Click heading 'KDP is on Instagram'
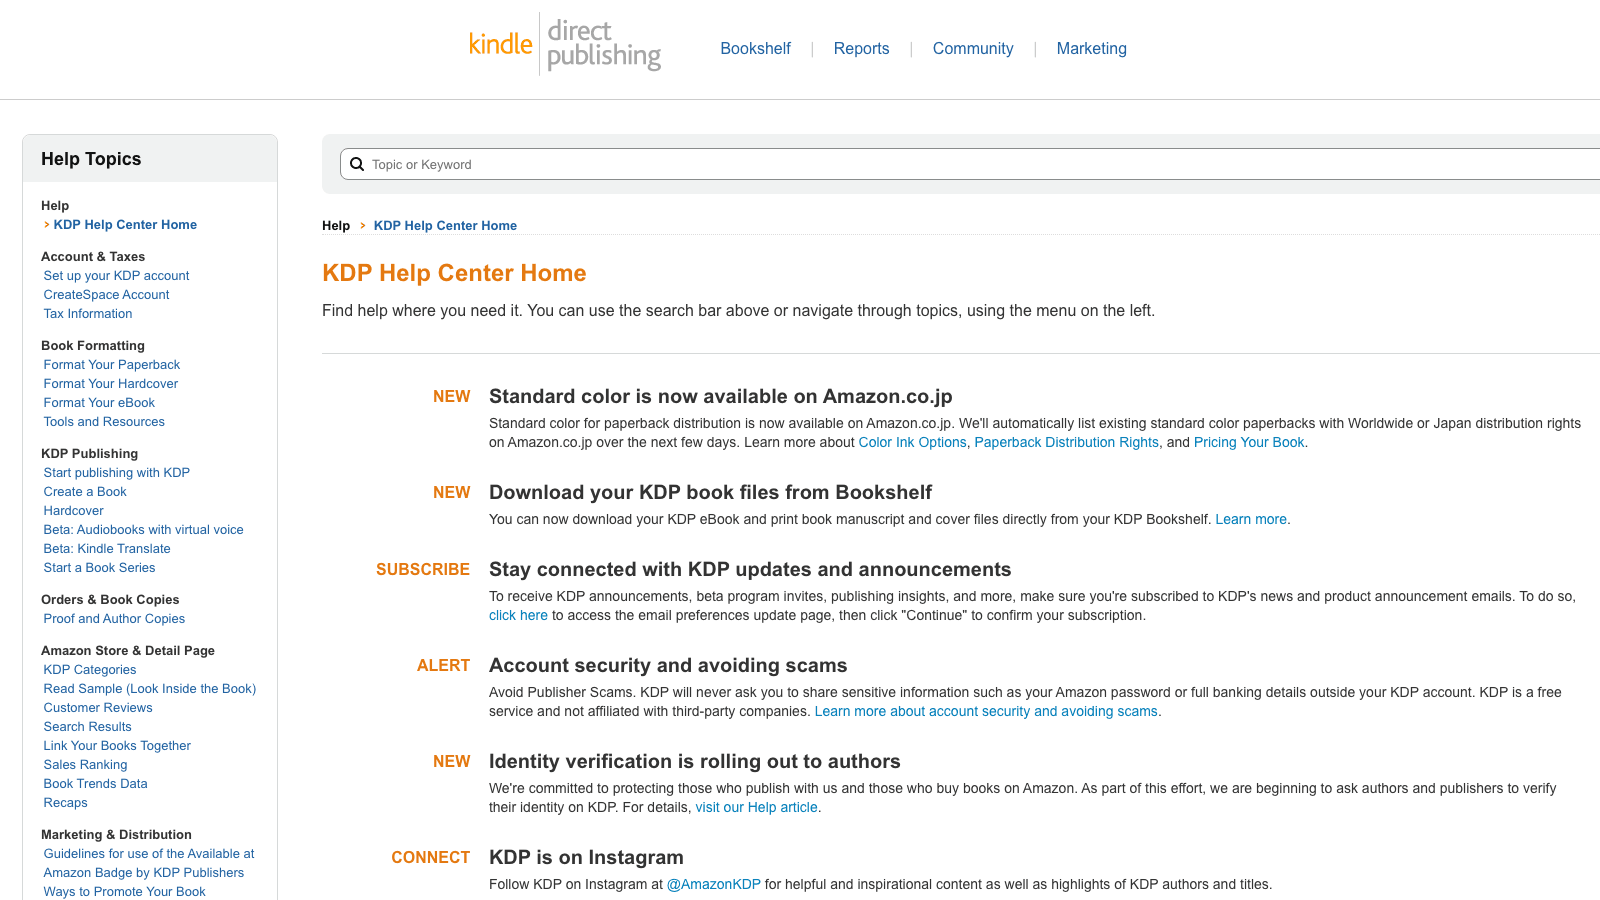Image resolution: width=1600 pixels, height=900 pixels. [586, 857]
